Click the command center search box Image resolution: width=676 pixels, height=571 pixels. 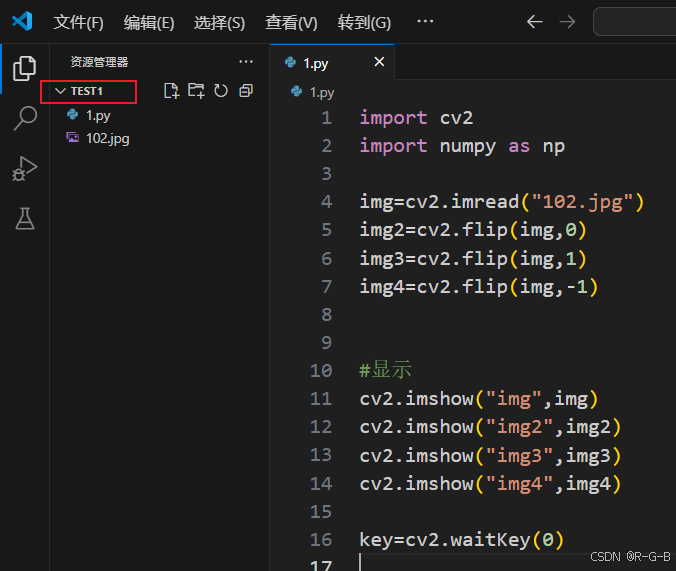635,22
